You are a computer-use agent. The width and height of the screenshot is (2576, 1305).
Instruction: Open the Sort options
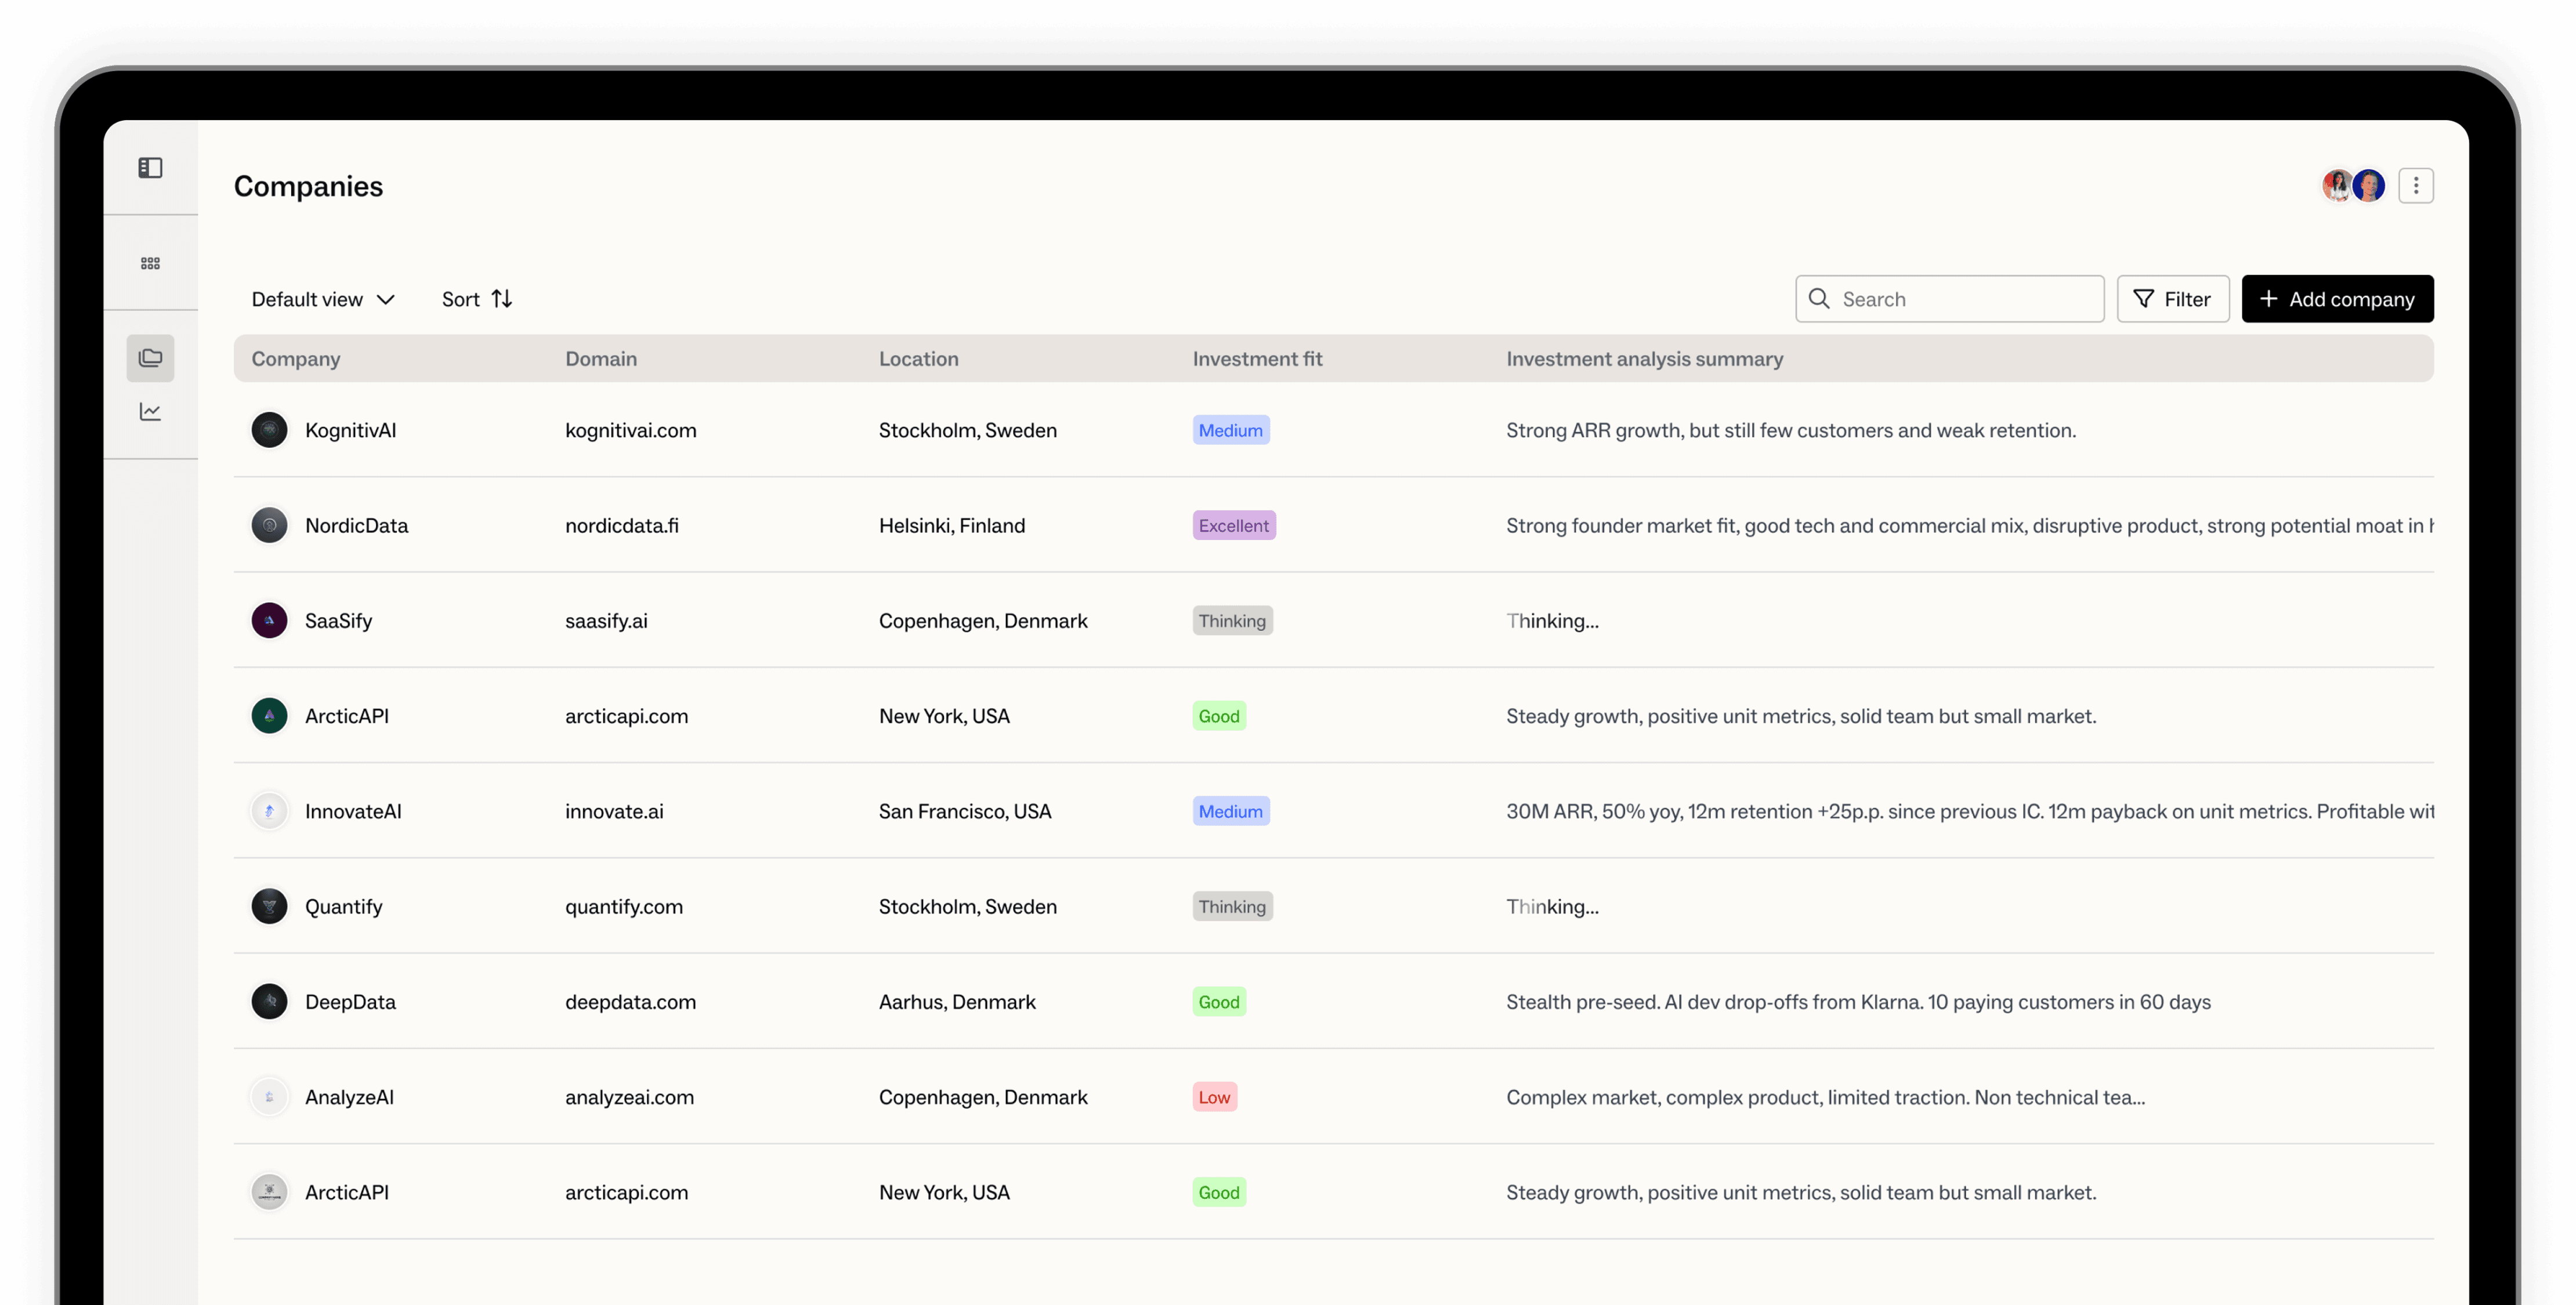(476, 299)
